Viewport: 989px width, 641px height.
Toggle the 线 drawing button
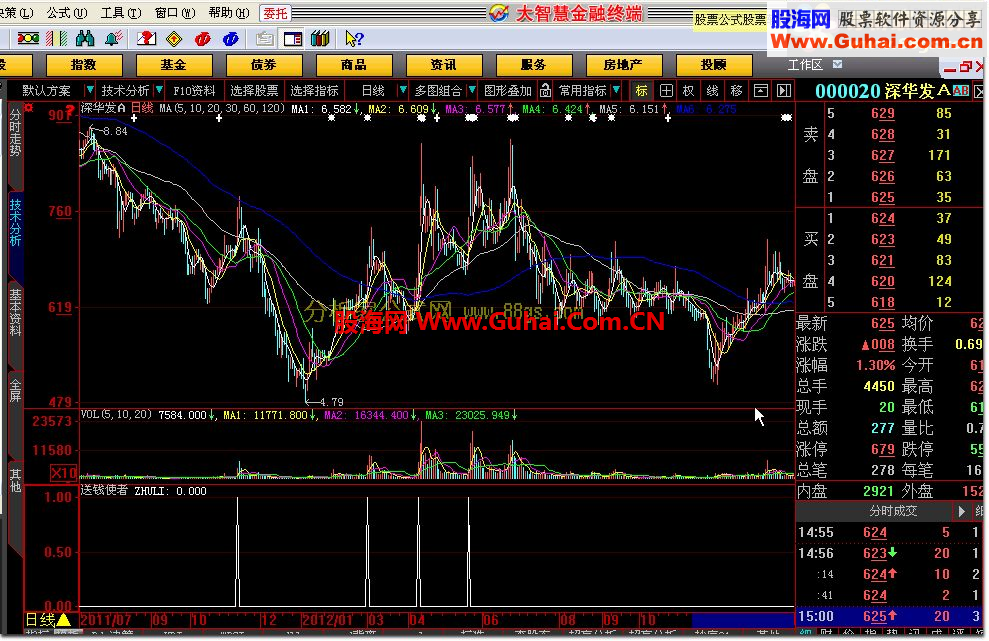point(713,90)
